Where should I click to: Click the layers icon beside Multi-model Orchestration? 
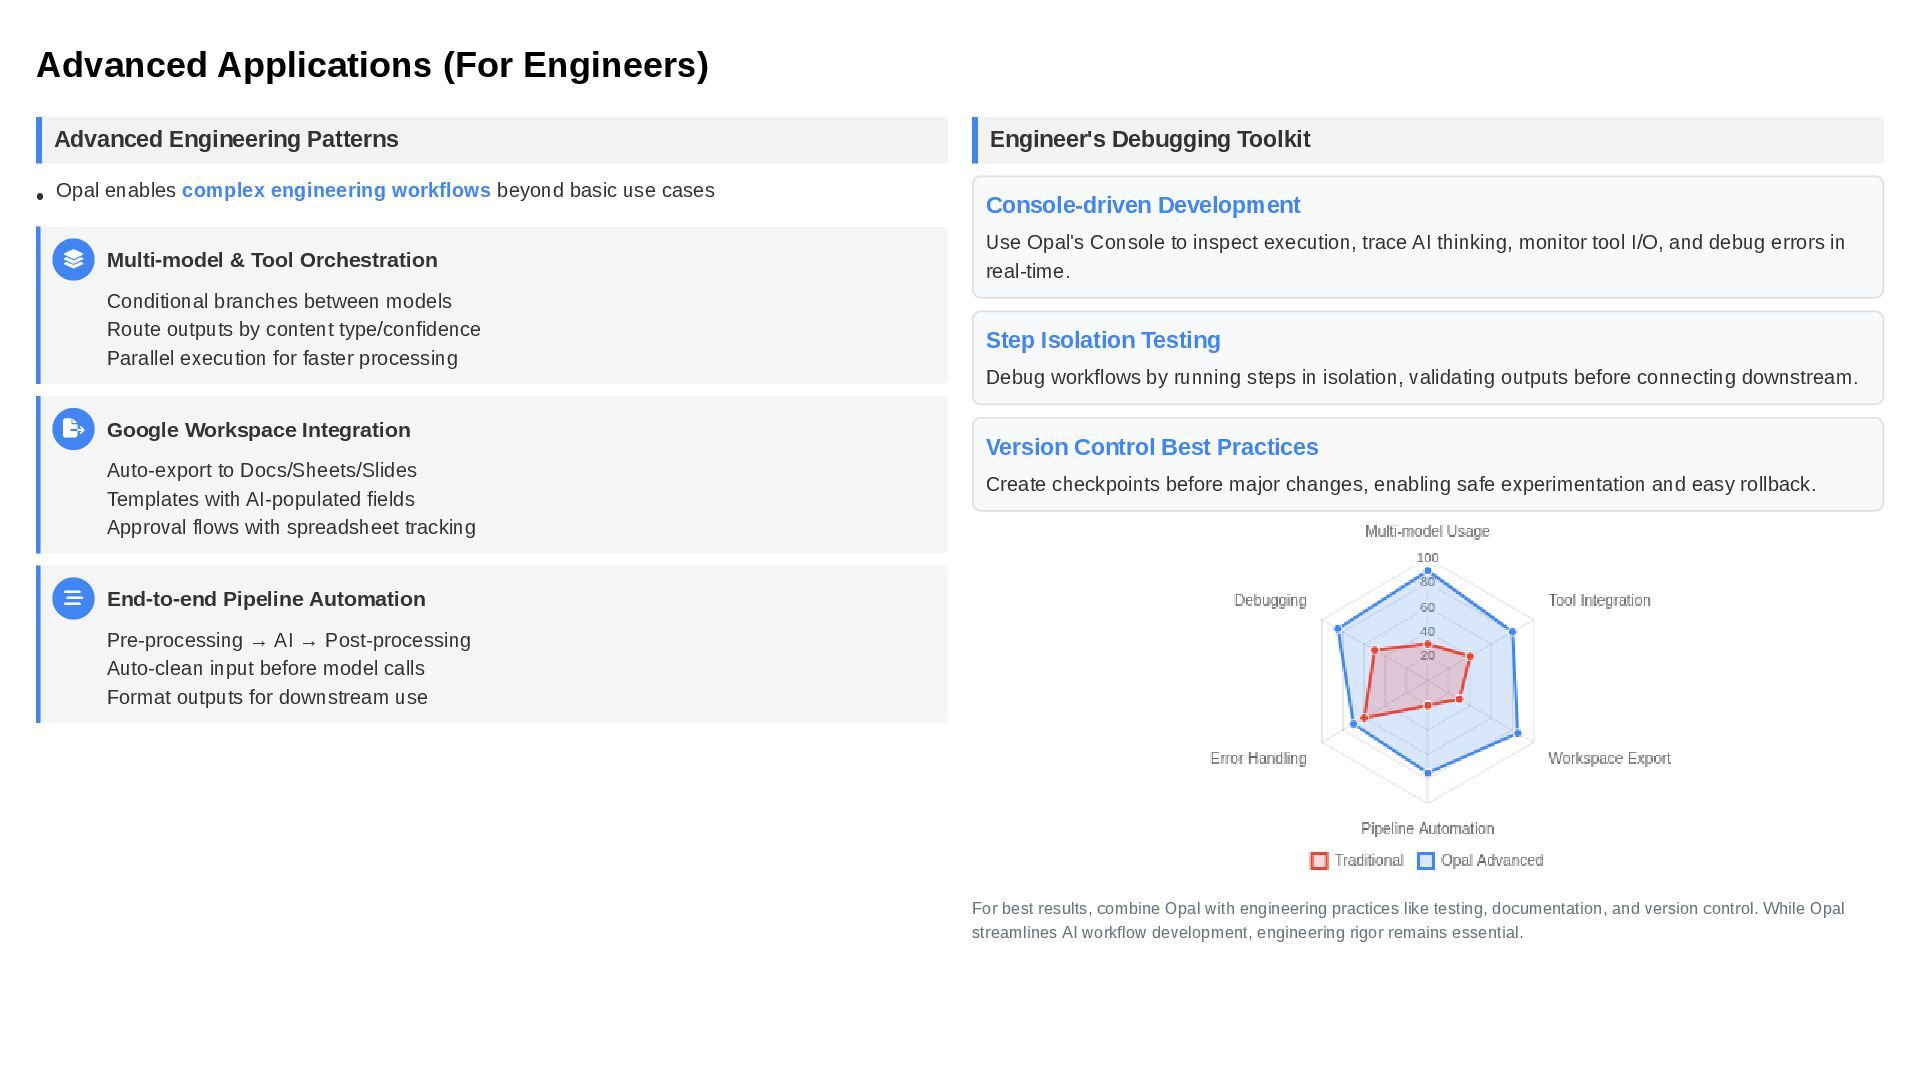[73, 260]
